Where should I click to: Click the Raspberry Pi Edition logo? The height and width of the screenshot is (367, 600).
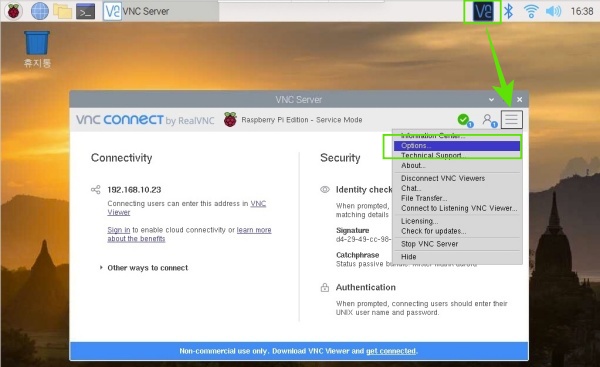230,120
